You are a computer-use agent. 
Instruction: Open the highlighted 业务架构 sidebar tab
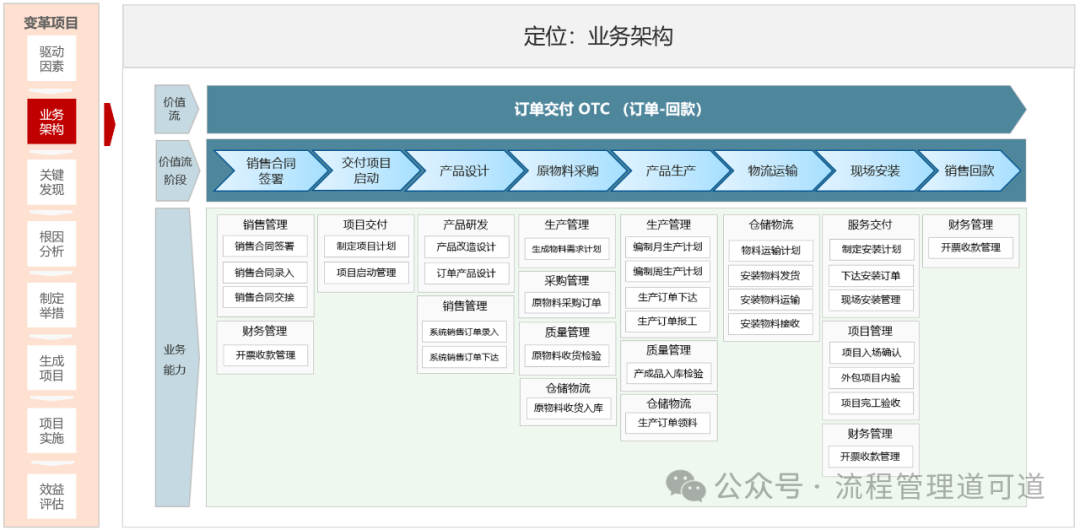[x=52, y=122]
